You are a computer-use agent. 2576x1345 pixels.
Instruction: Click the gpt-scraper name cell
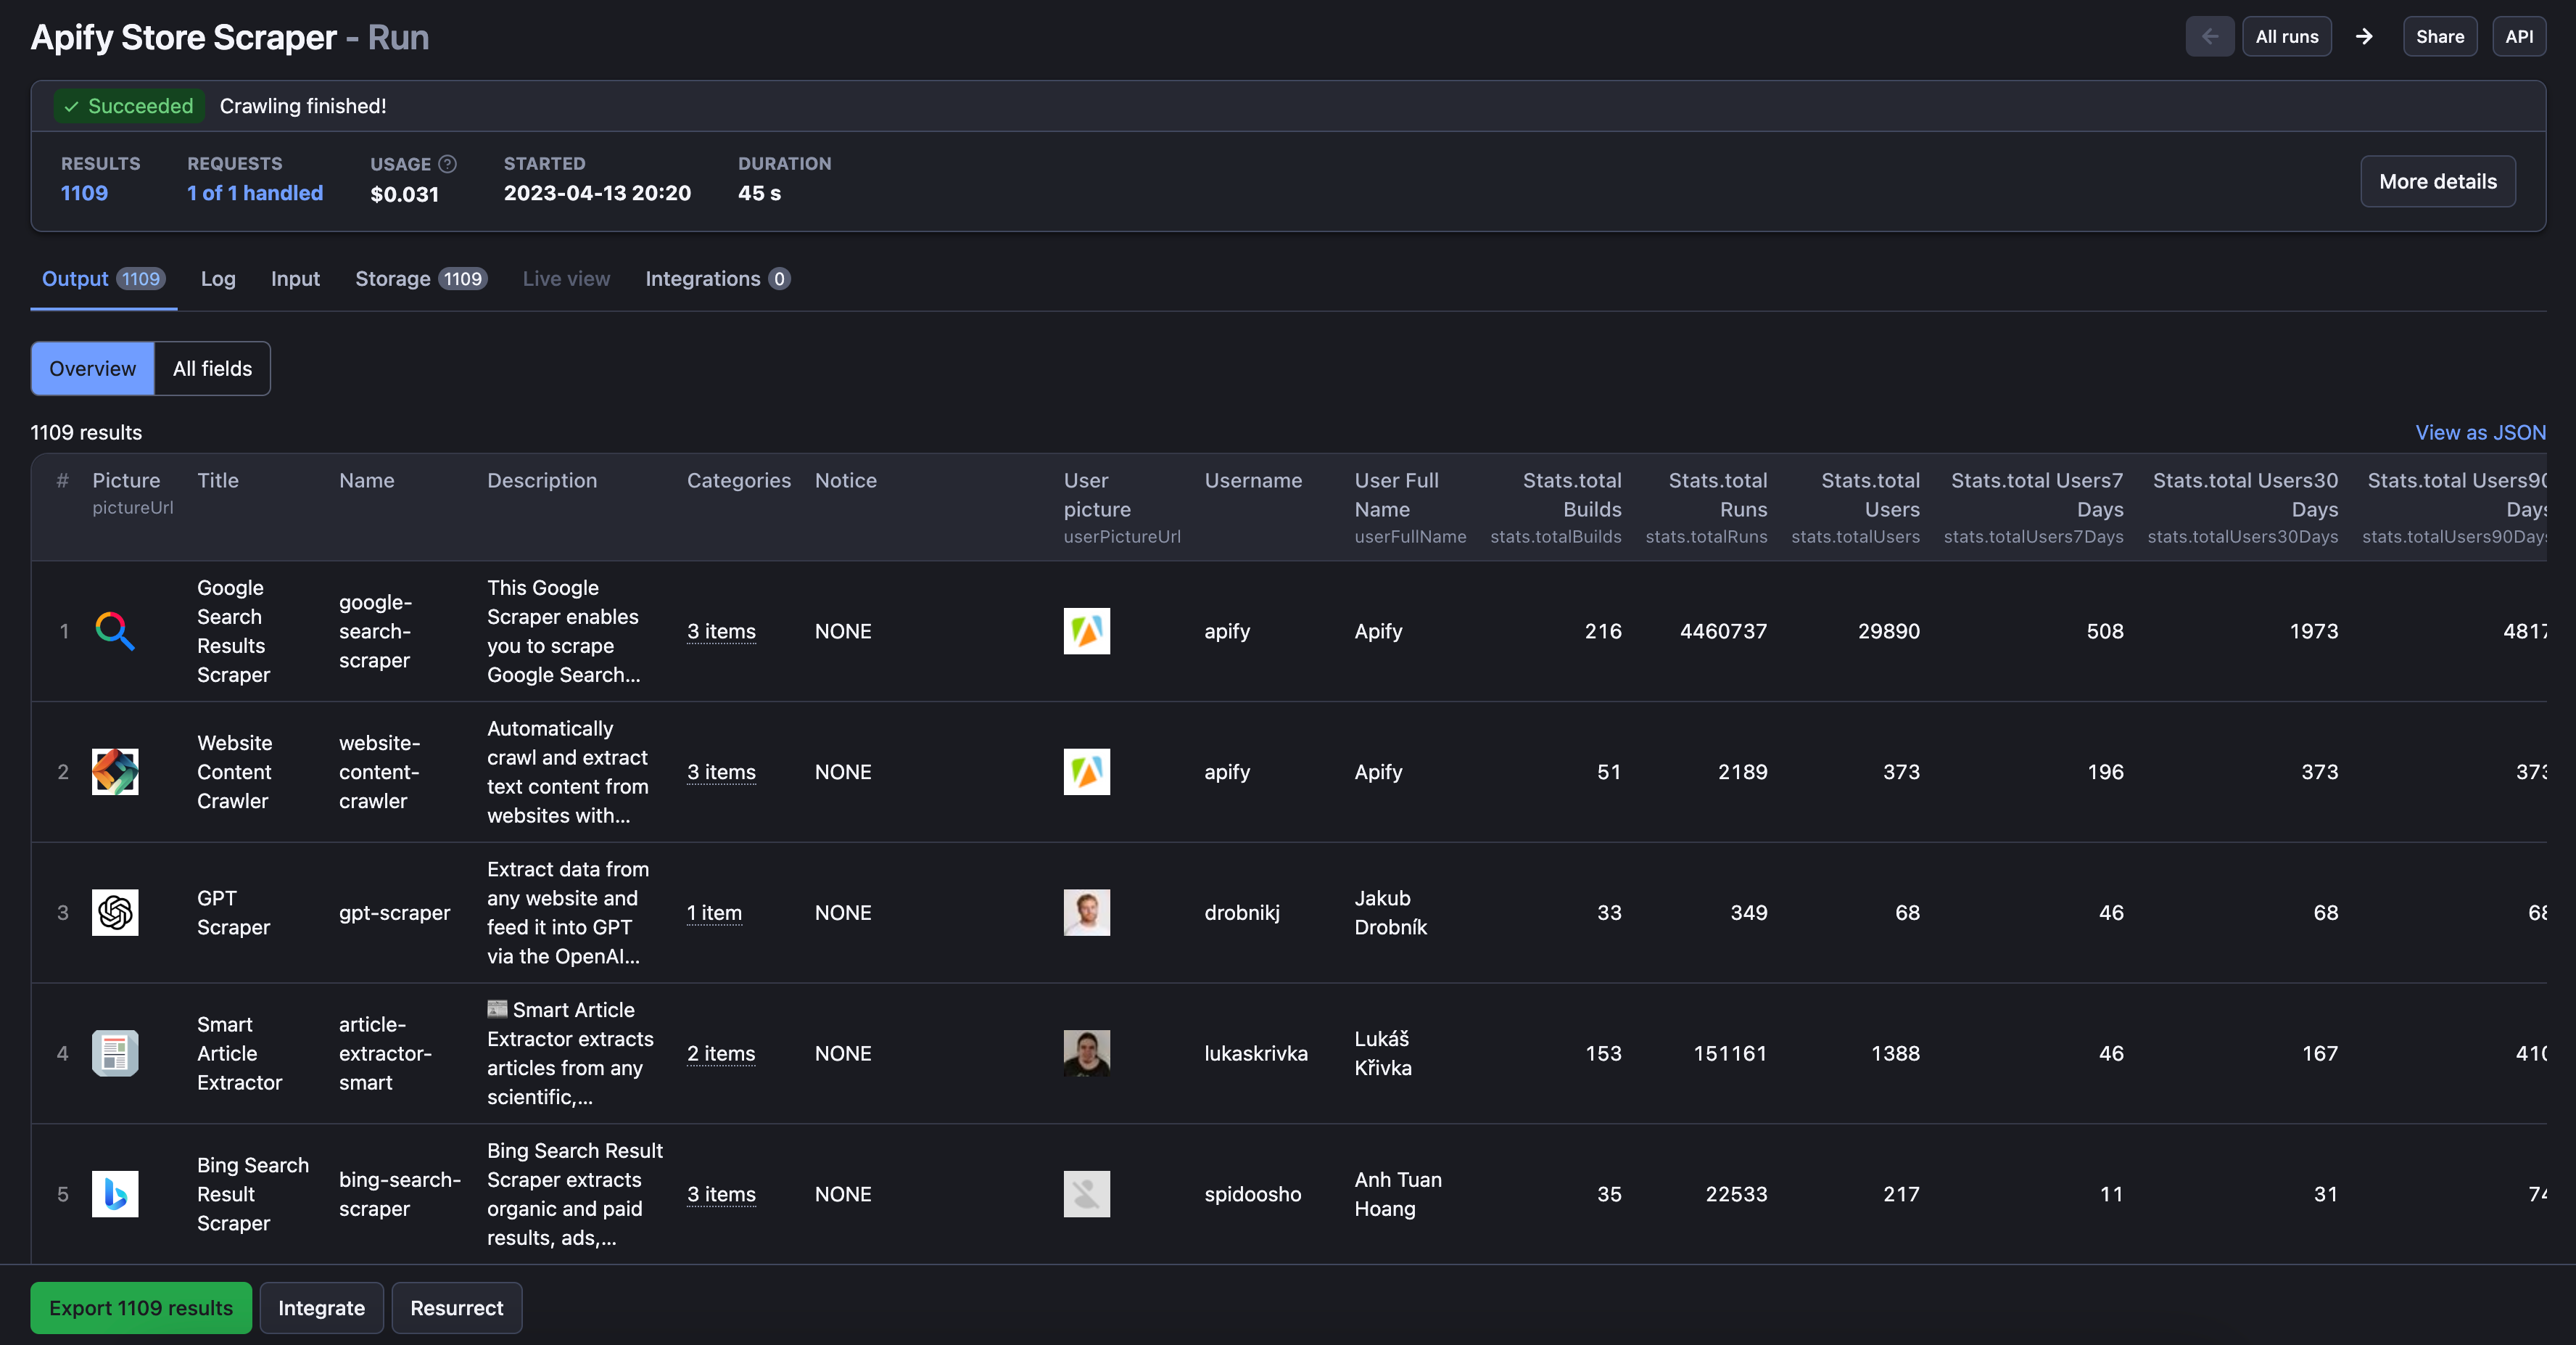point(394,913)
